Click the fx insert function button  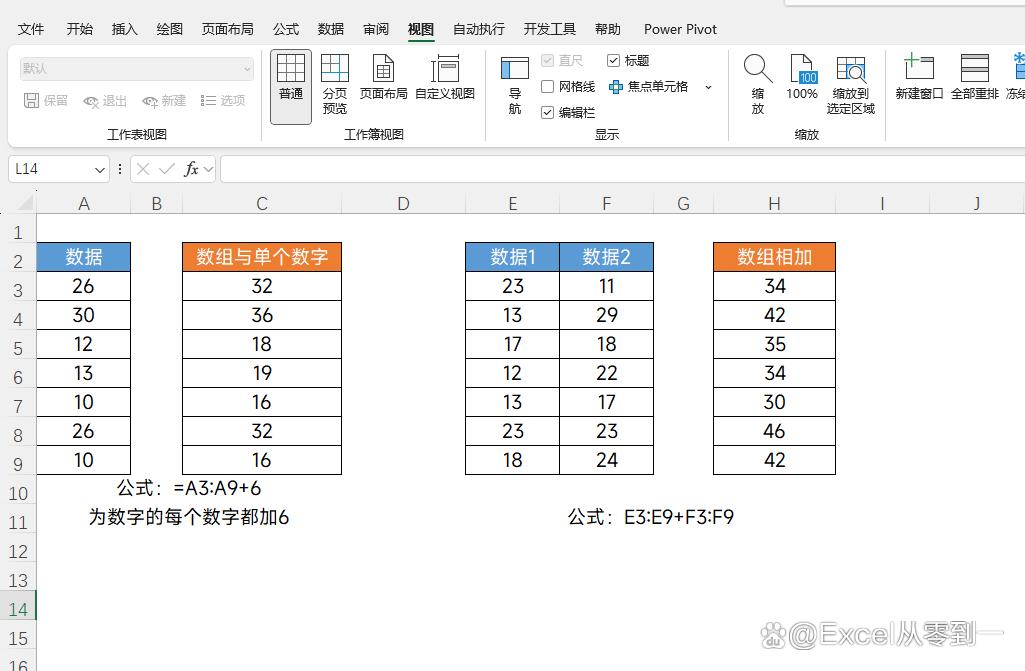pyautogui.click(x=191, y=170)
